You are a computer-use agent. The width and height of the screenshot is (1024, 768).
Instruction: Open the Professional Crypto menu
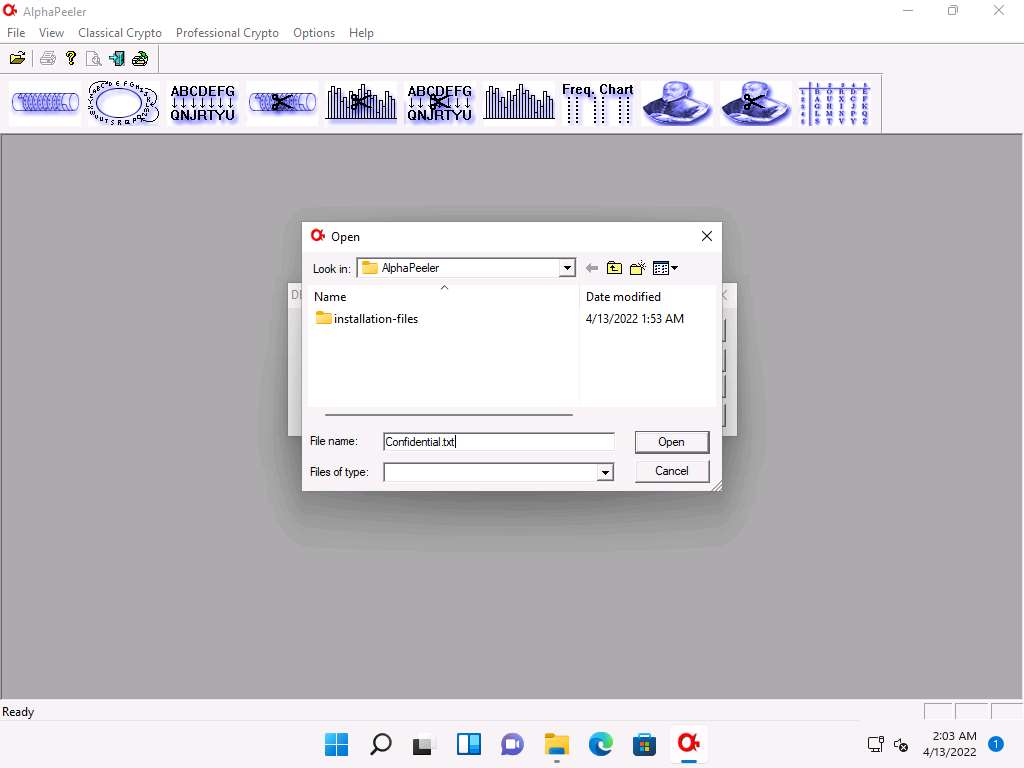click(x=227, y=33)
